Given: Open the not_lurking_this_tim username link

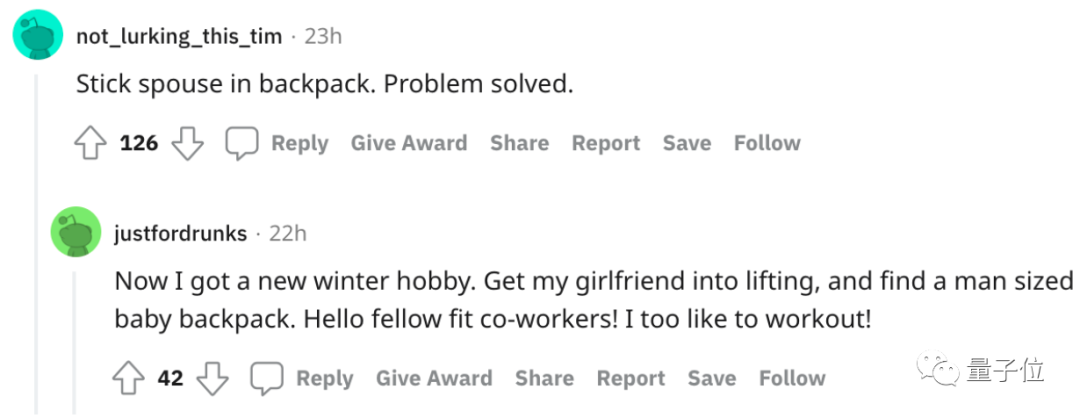Looking at the screenshot, I should [181, 36].
